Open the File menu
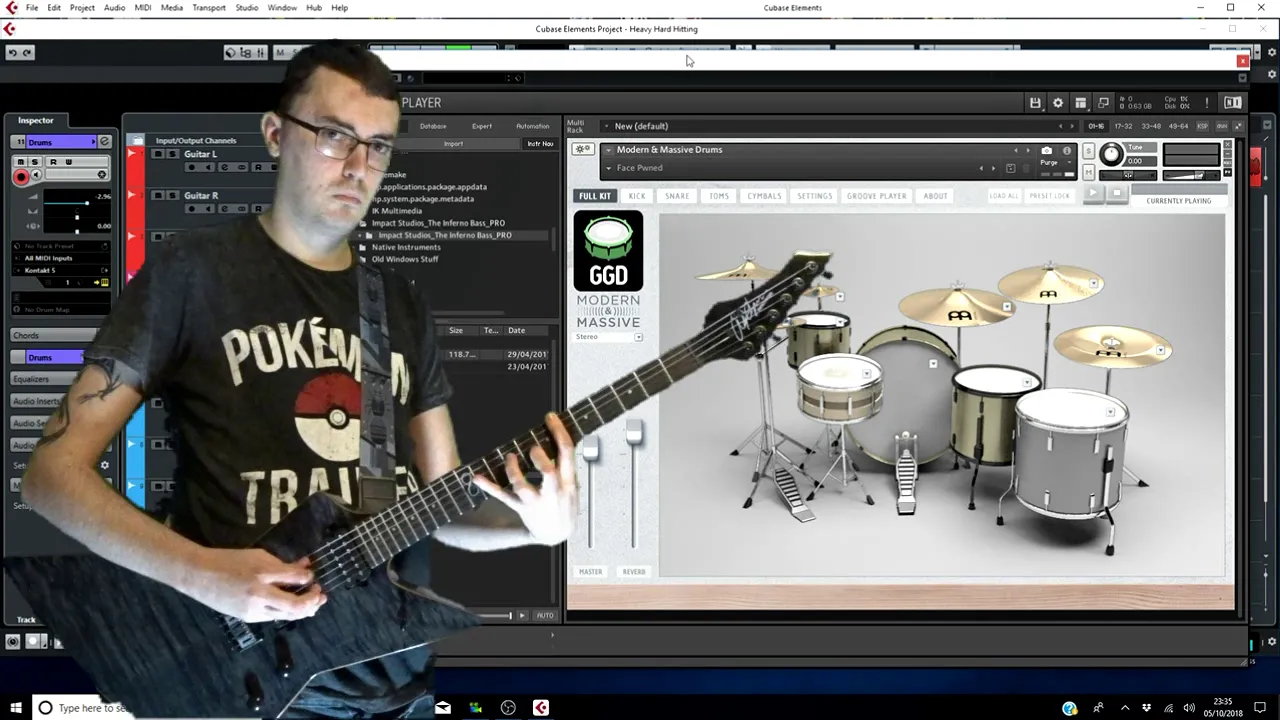 coord(32,8)
